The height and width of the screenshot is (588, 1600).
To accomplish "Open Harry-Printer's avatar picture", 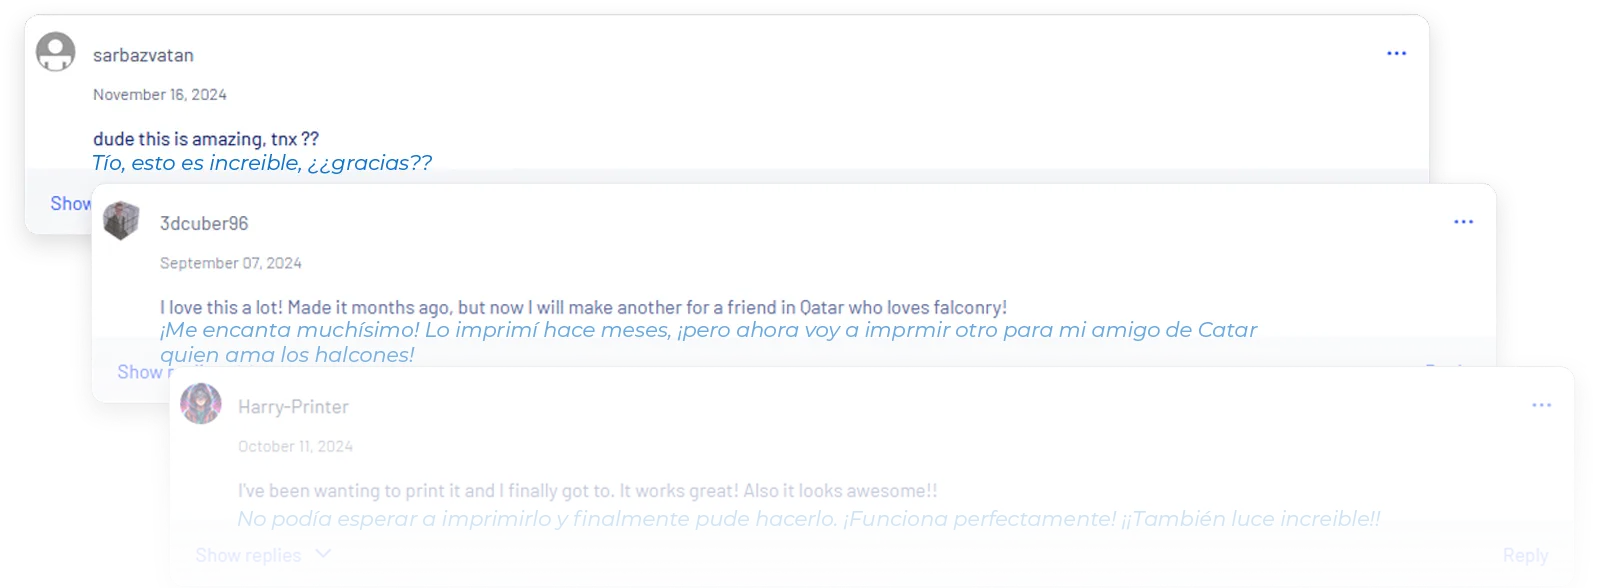I will pos(202,406).
